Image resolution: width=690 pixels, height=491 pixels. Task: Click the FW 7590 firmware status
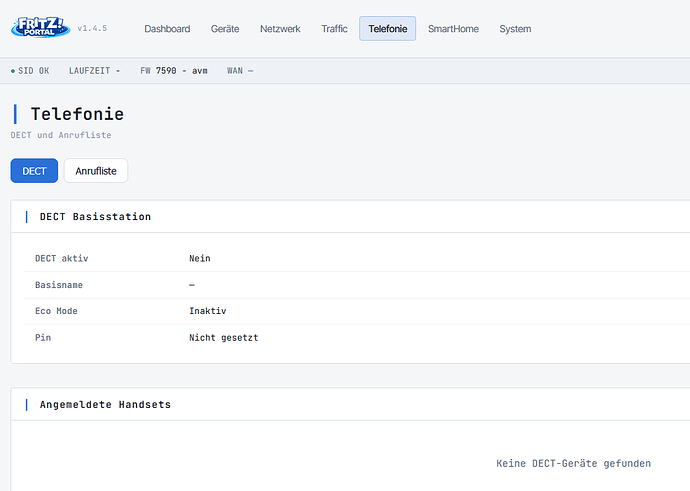pyautogui.click(x=174, y=71)
